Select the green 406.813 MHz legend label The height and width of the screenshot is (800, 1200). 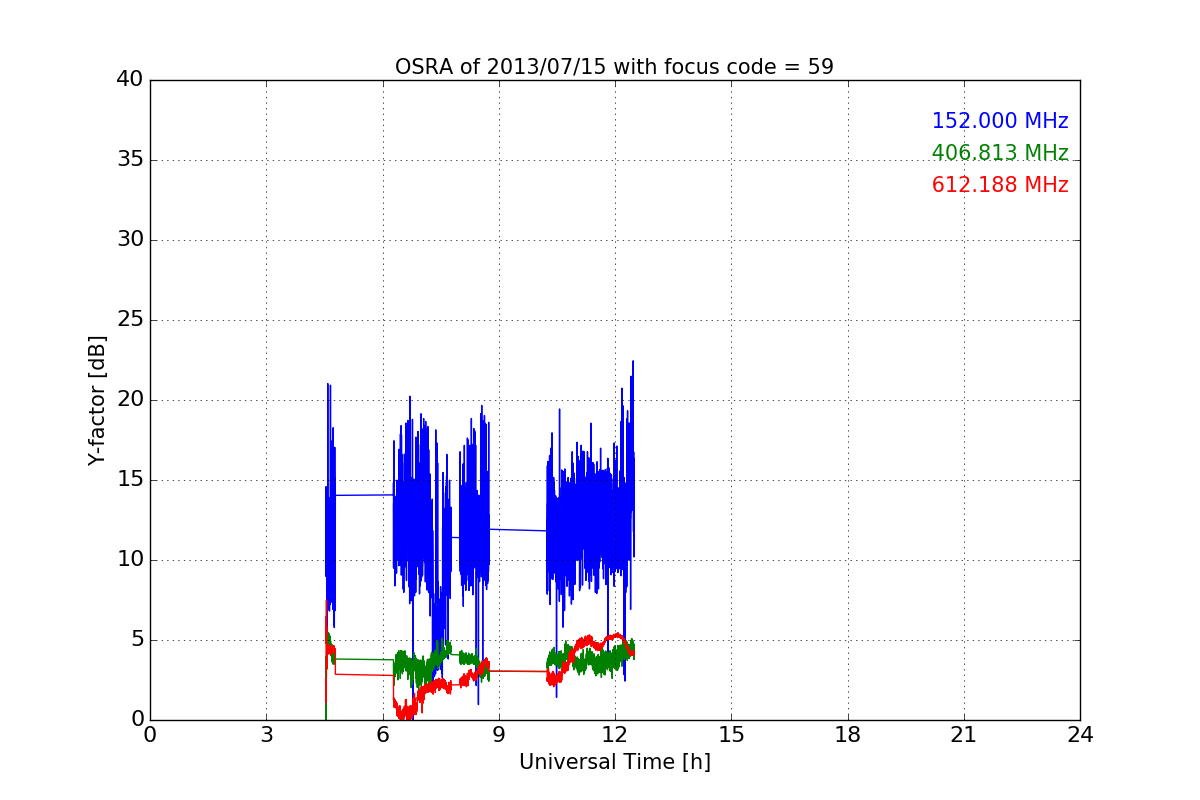click(x=1000, y=153)
